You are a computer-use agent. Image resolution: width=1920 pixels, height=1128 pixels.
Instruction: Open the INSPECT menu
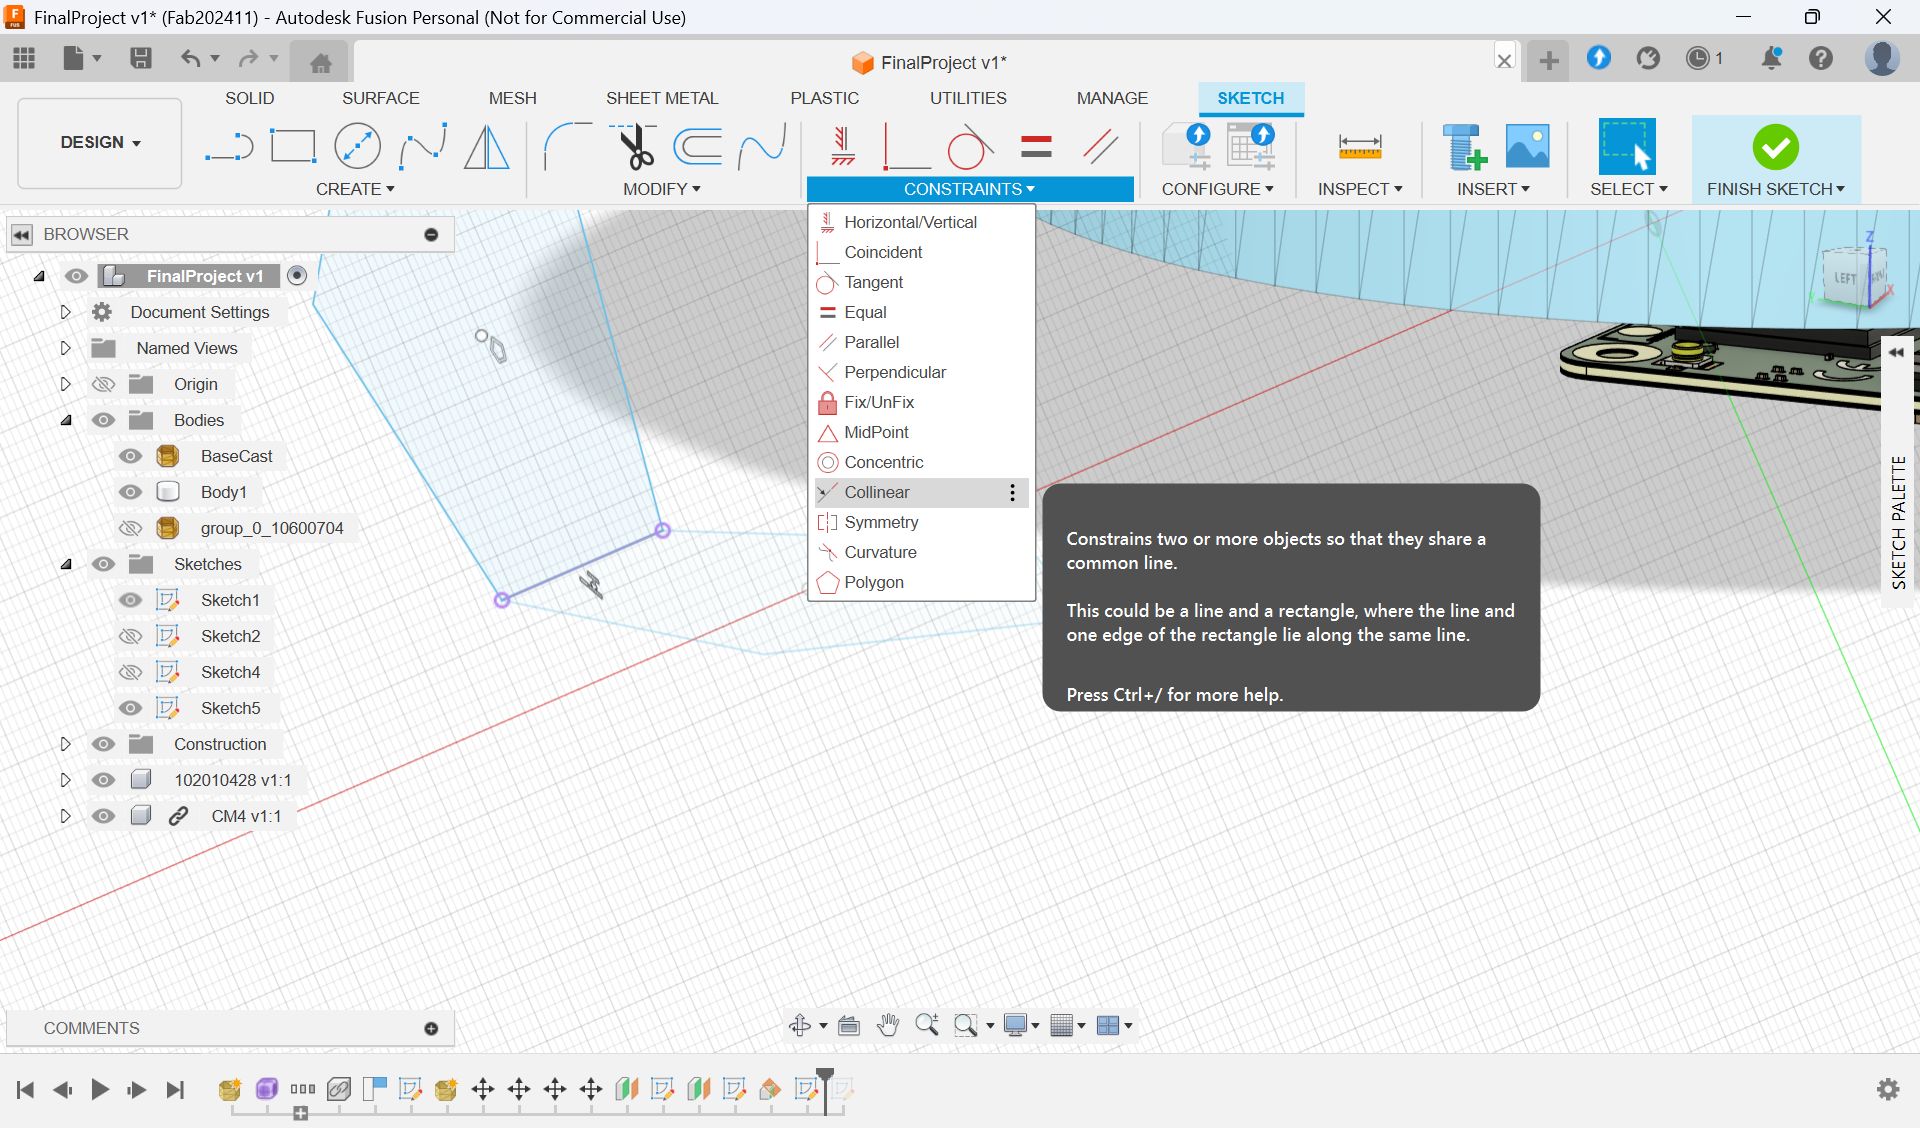point(1360,189)
